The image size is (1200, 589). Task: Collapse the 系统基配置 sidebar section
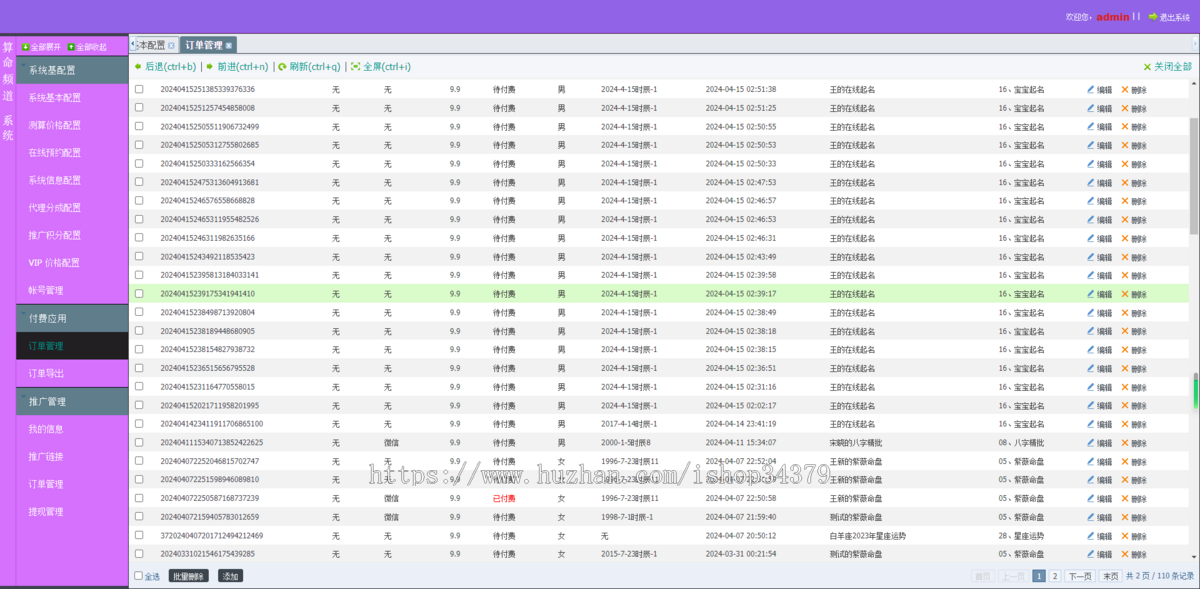tap(72, 71)
